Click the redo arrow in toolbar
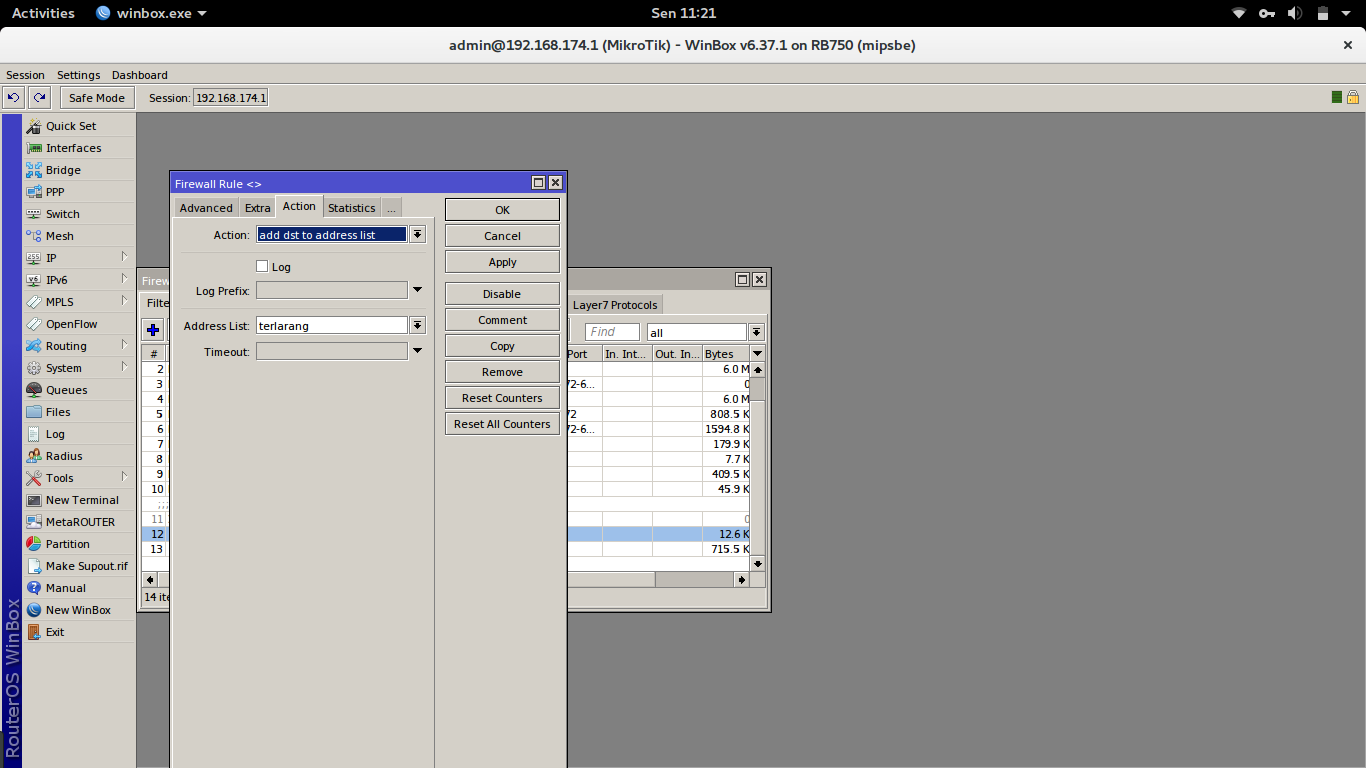Image resolution: width=1366 pixels, height=768 pixels. point(39,98)
